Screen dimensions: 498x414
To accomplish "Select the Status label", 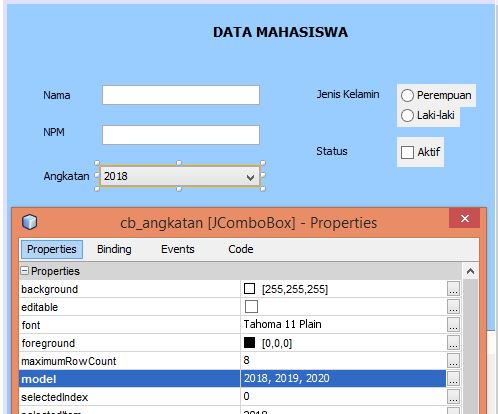I will (332, 151).
